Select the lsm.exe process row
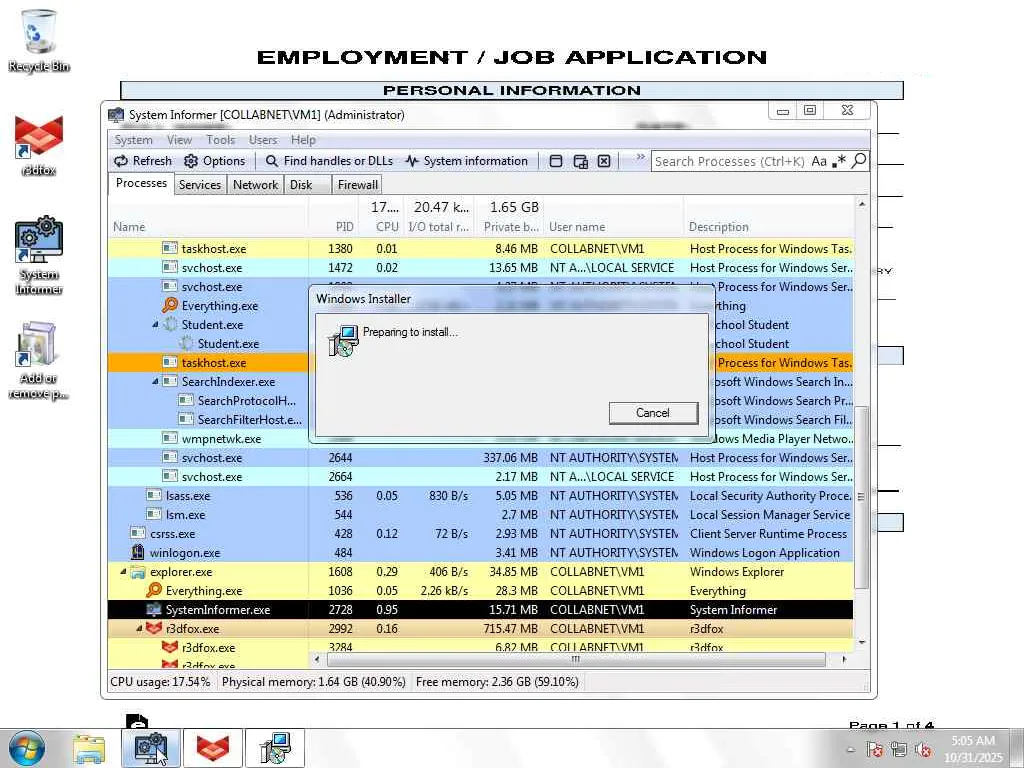This screenshot has width=1024, height=768. (x=480, y=515)
